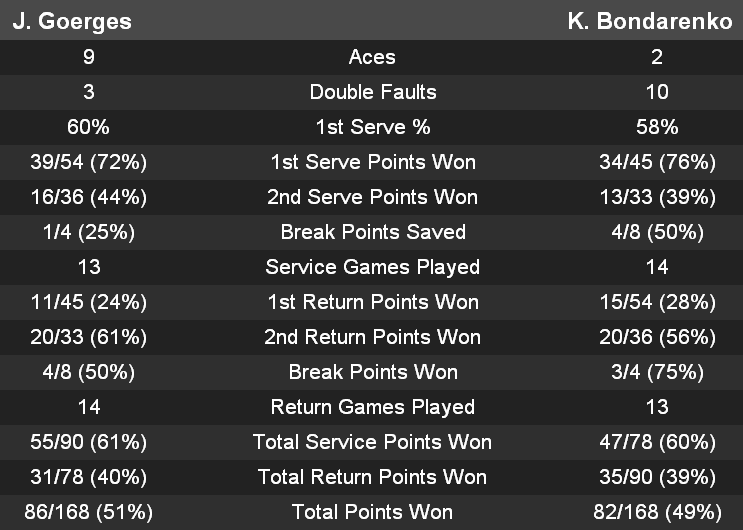Screen dimensions: 743x530
Task: Select Goerges' 9 aces value
Action: [89, 57]
